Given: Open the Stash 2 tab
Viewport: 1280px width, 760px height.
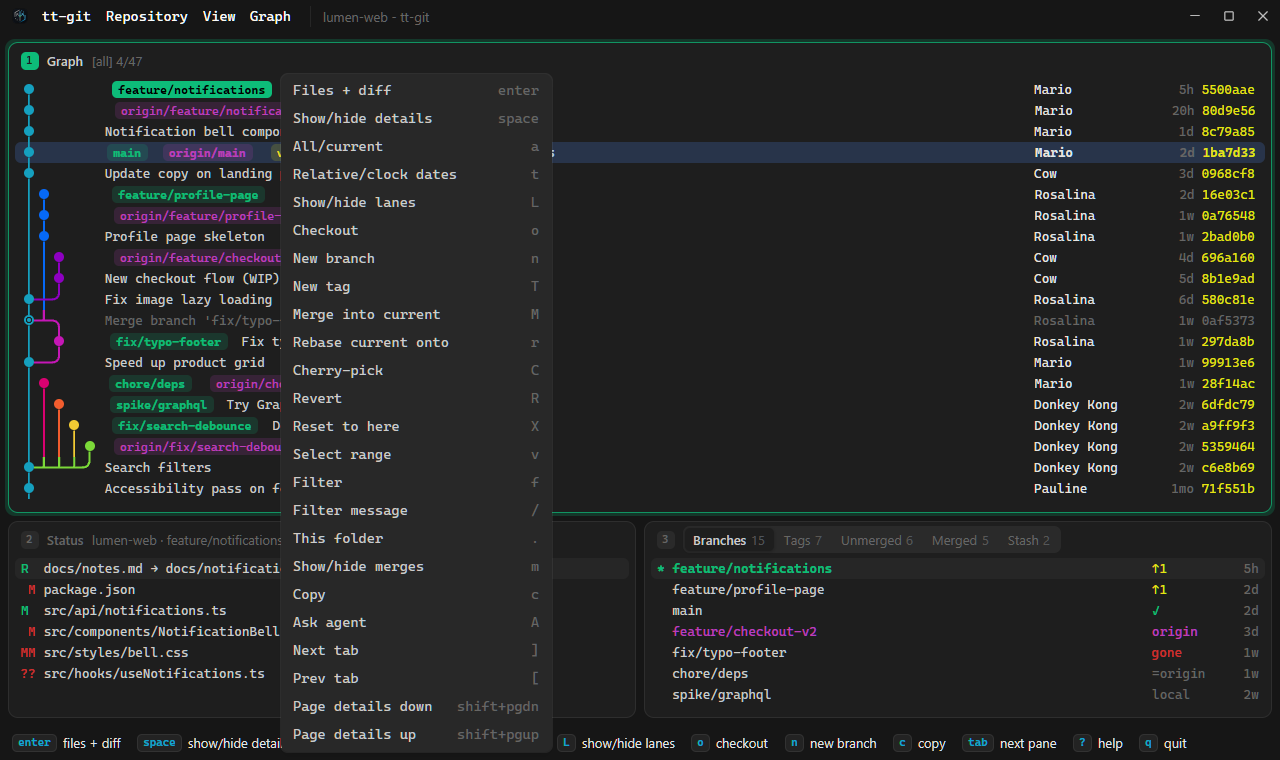Looking at the screenshot, I should tap(1028, 540).
